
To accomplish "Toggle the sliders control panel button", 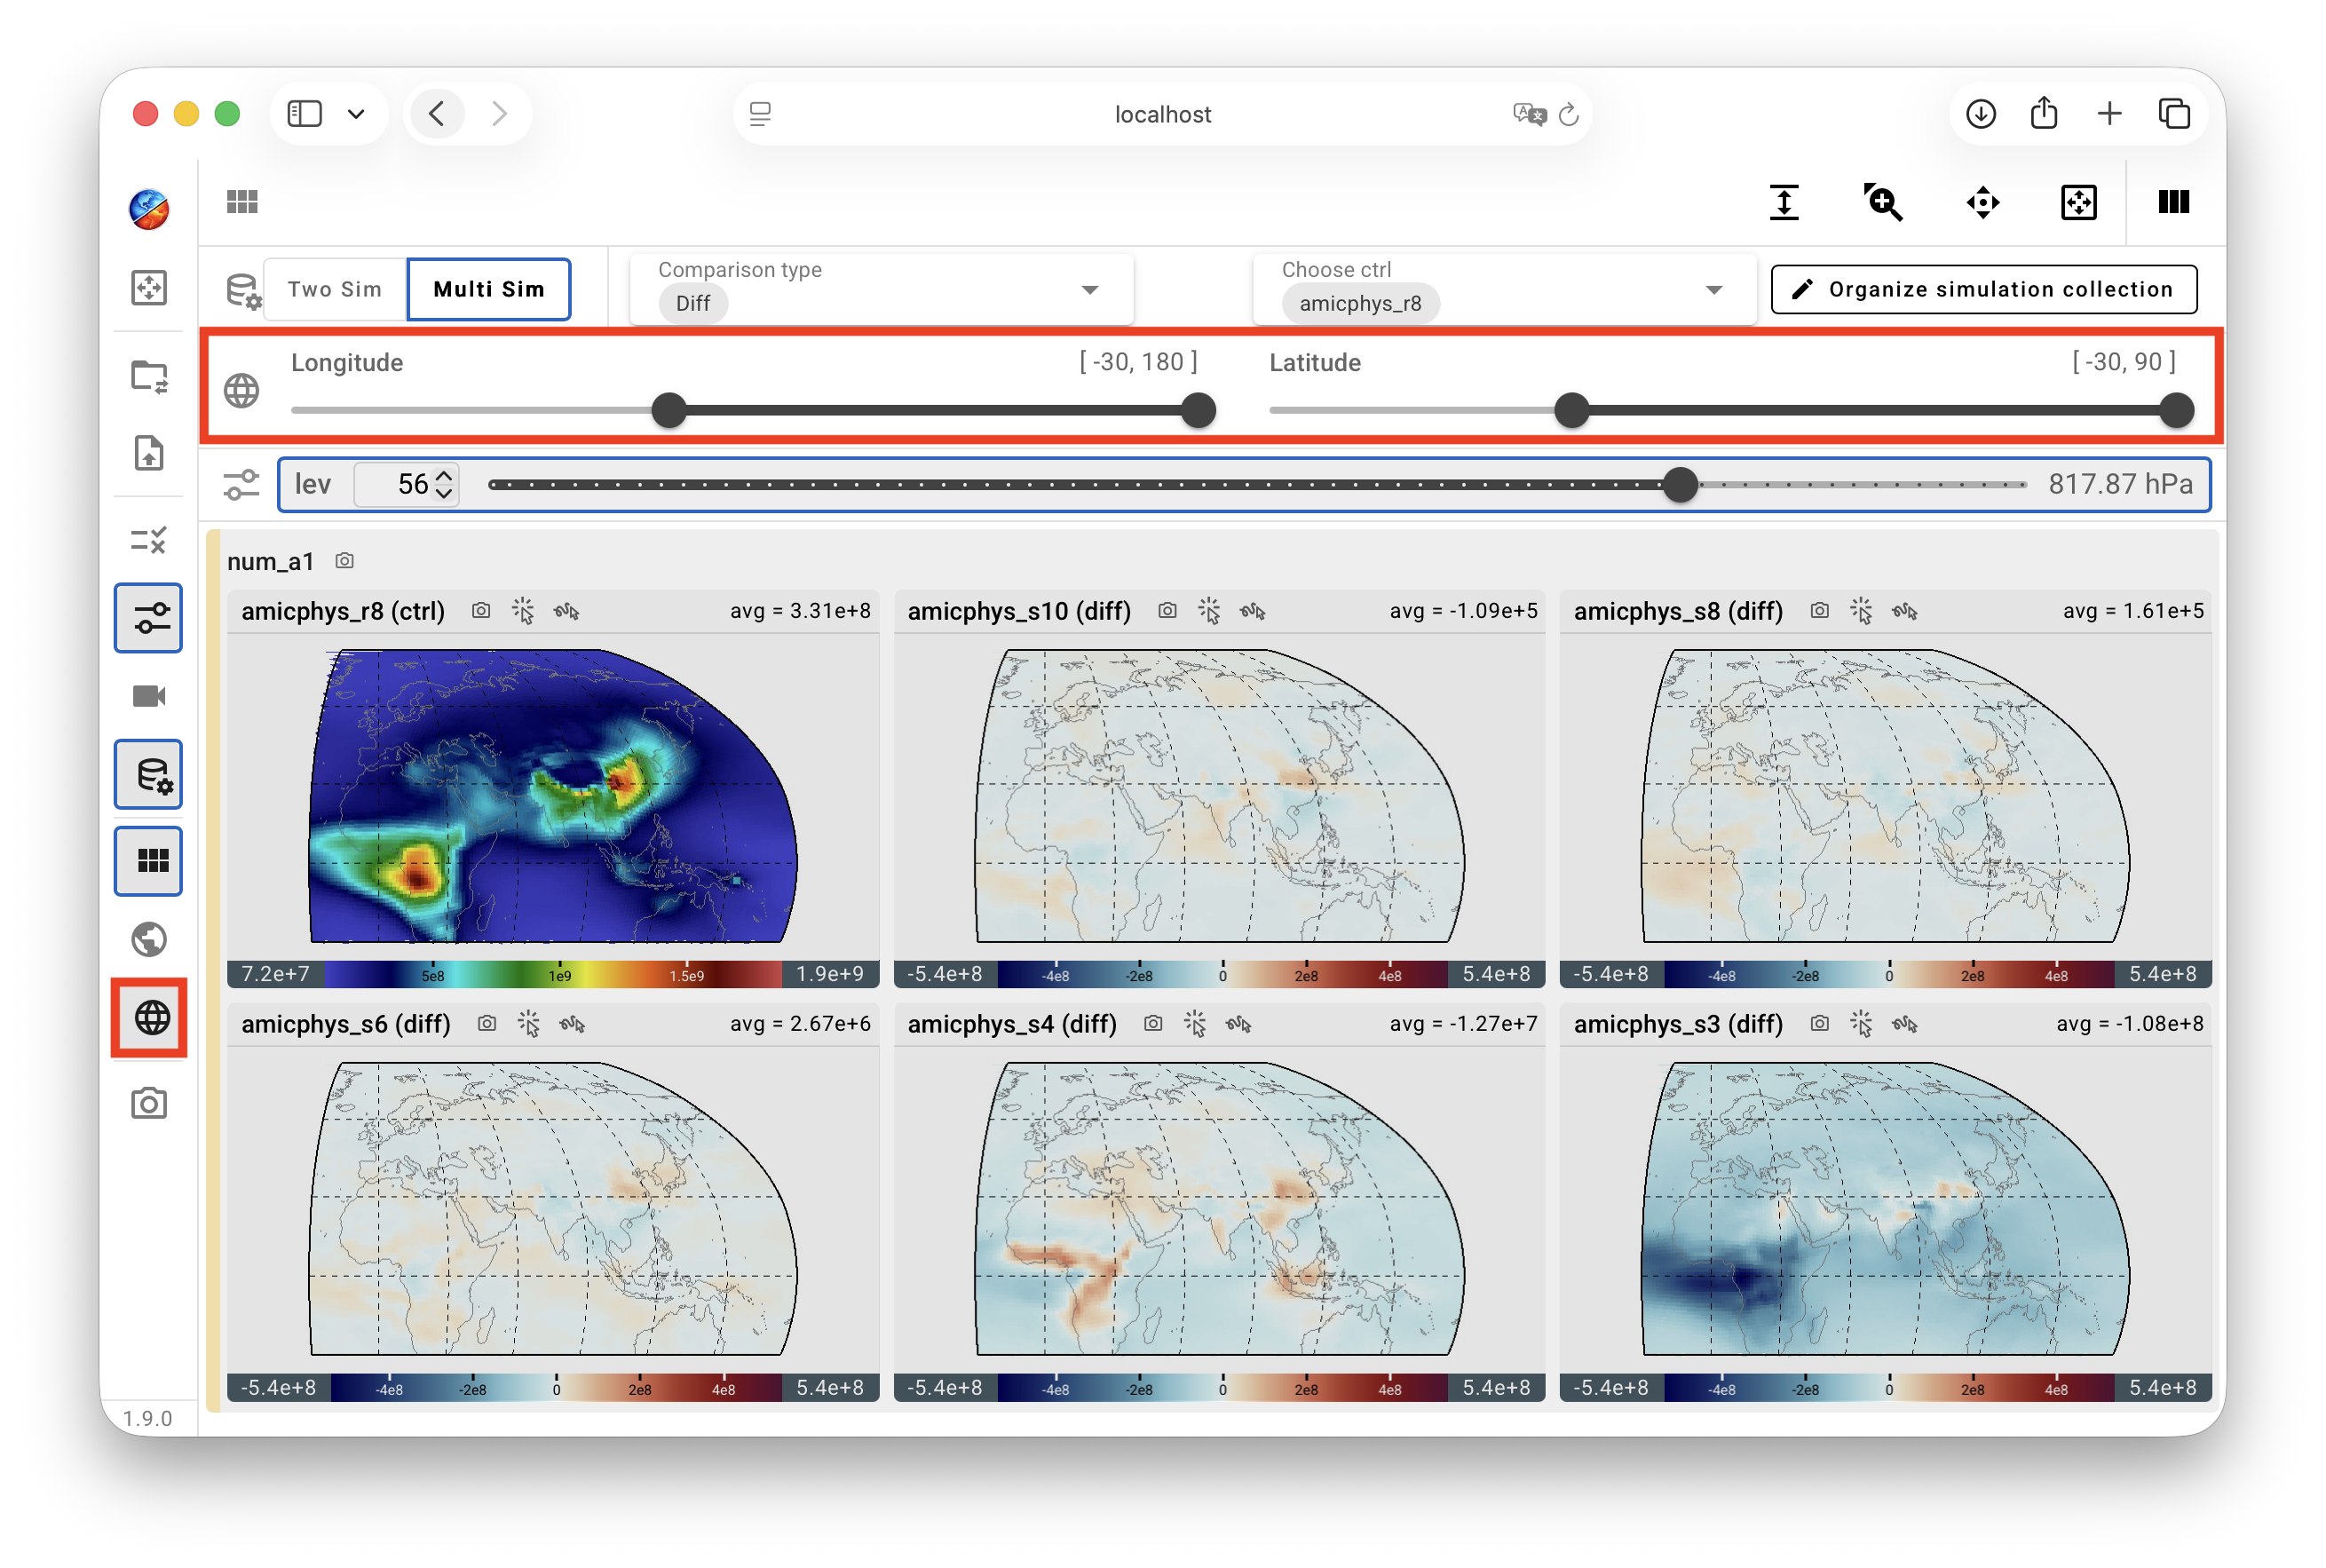I will (149, 619).
